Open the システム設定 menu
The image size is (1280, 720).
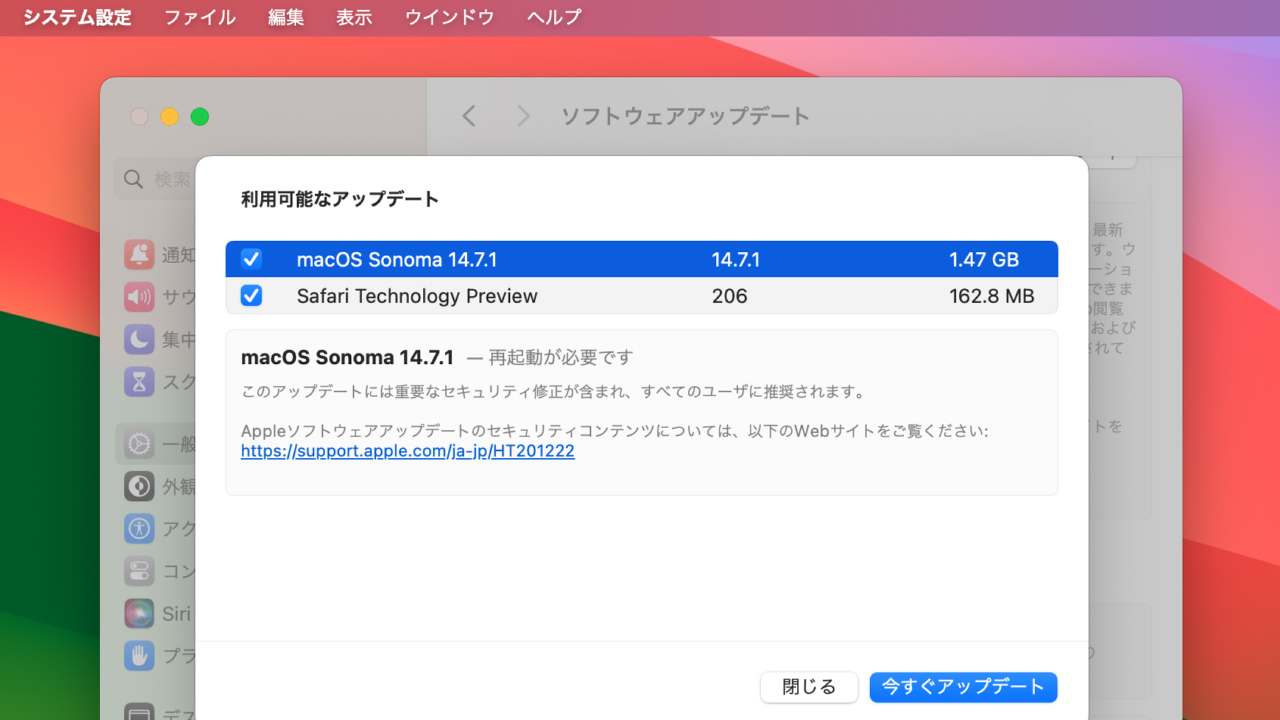pyautogui.click(x=77, y=17)
